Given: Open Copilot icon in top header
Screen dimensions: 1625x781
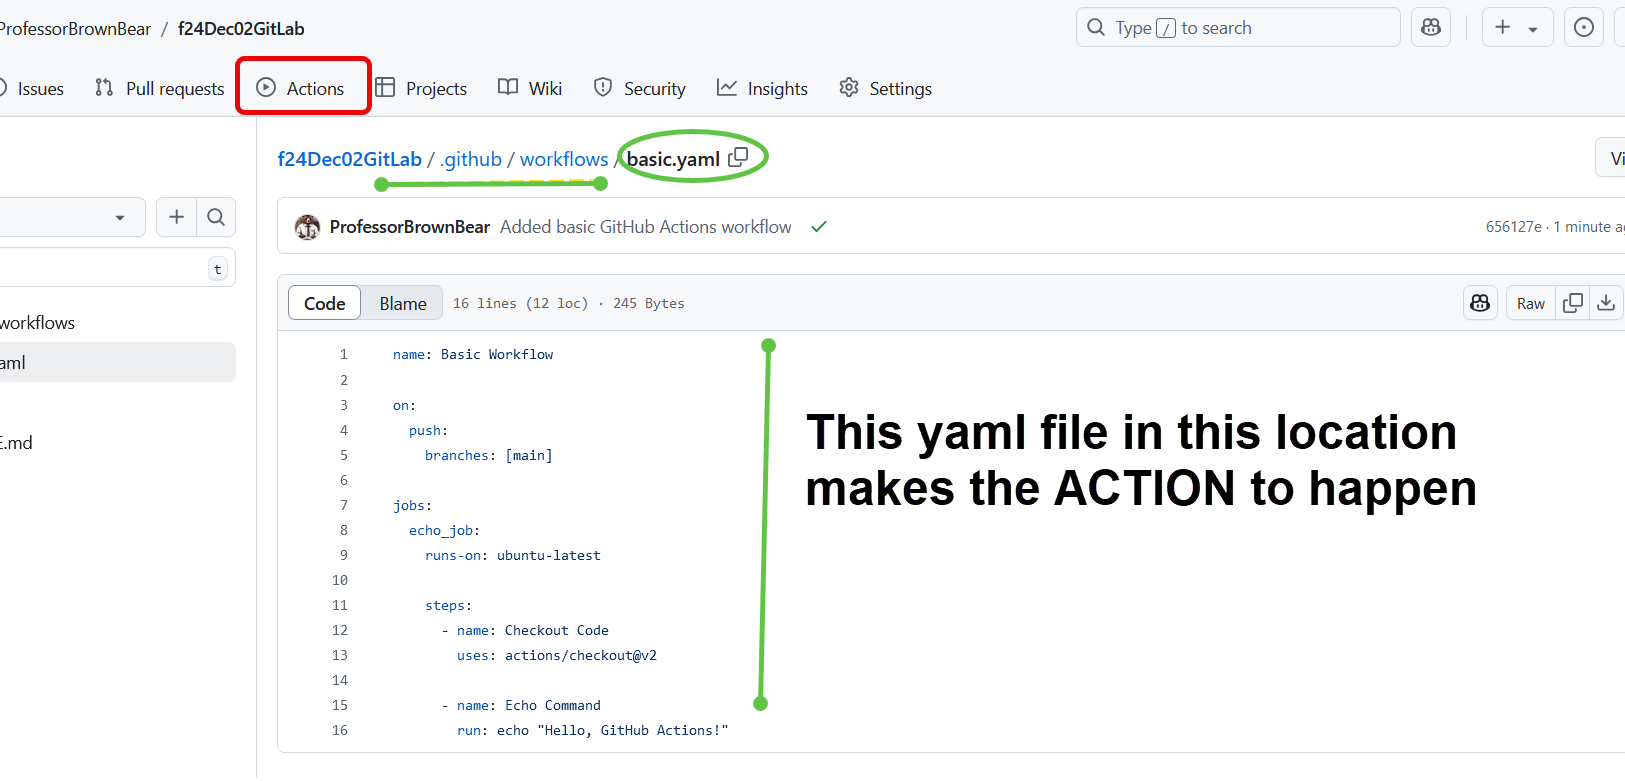Looking at the screenshot, I should coord(1431,27).
